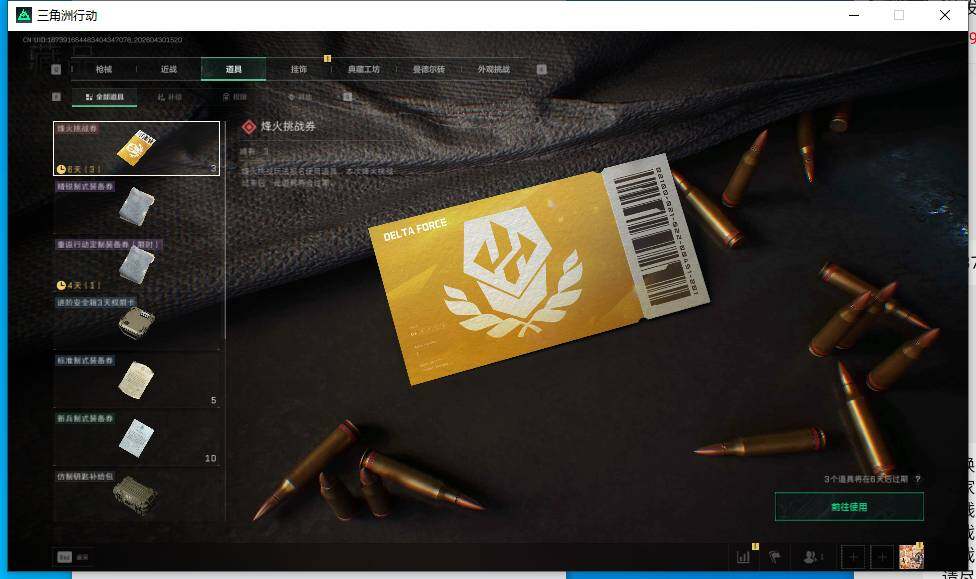
Task: Select the 烽火挑战券 gold ticket item card
Action: 136,148
